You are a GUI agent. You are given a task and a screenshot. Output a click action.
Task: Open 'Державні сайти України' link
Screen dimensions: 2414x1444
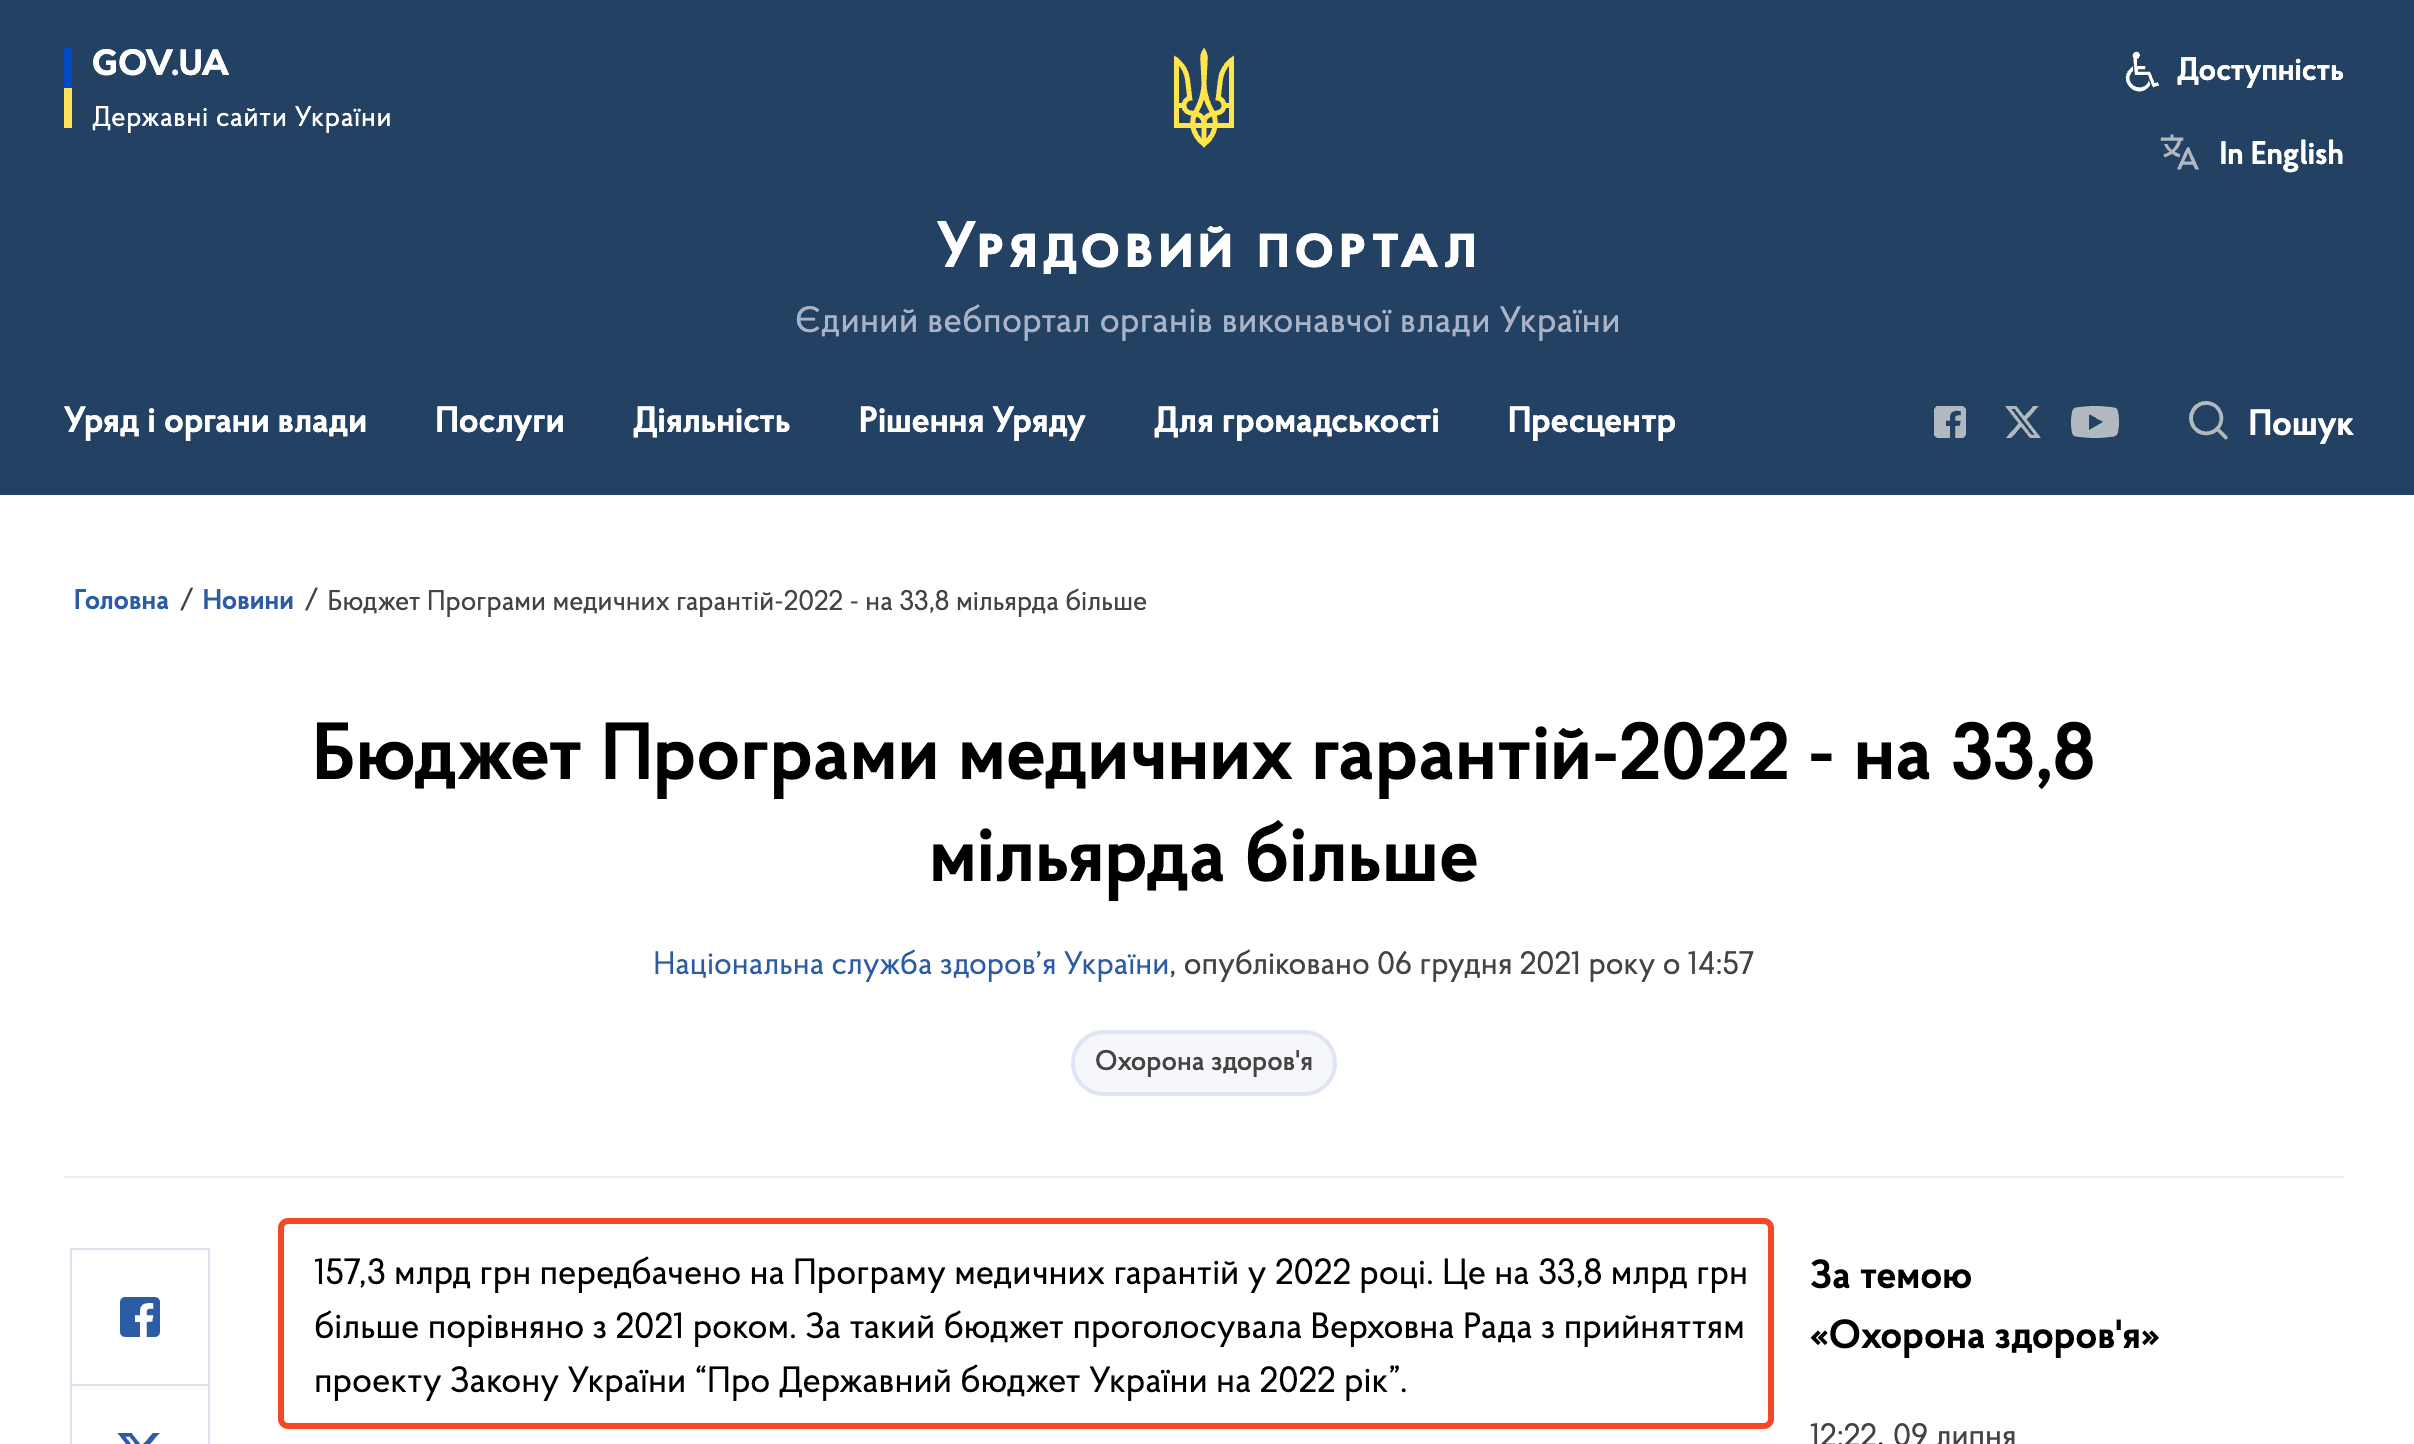241,117
